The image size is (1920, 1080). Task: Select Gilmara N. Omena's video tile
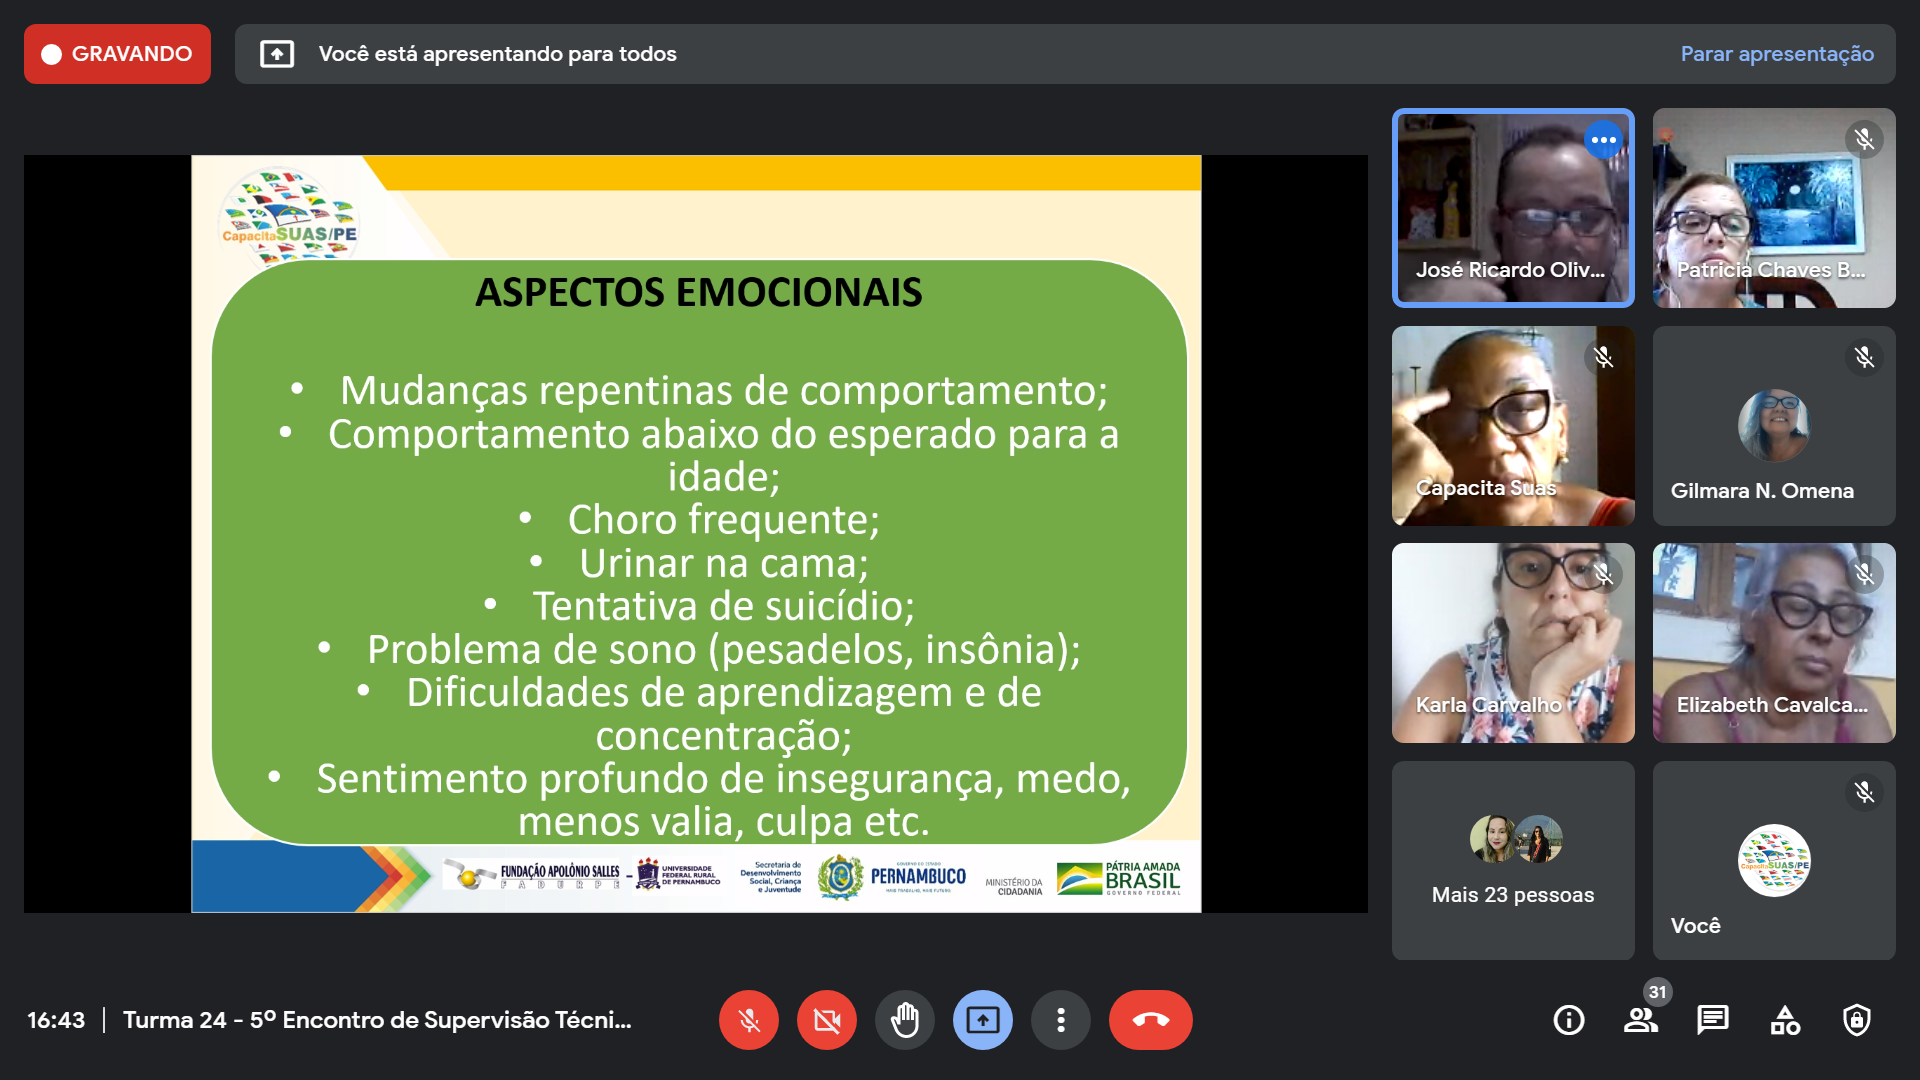(x=1773, y=426)
